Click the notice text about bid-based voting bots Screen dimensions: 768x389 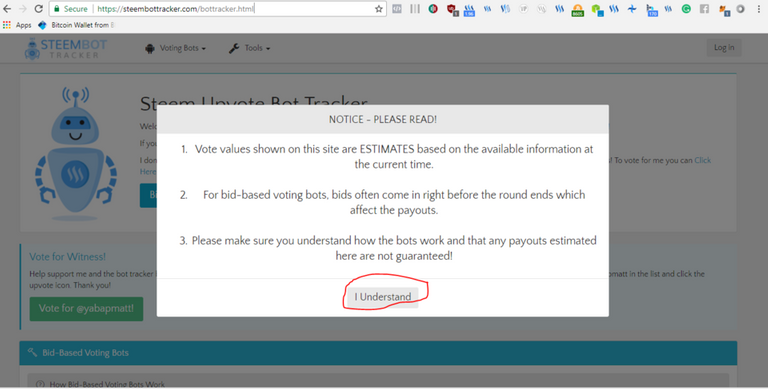click(x=394, y=202)
